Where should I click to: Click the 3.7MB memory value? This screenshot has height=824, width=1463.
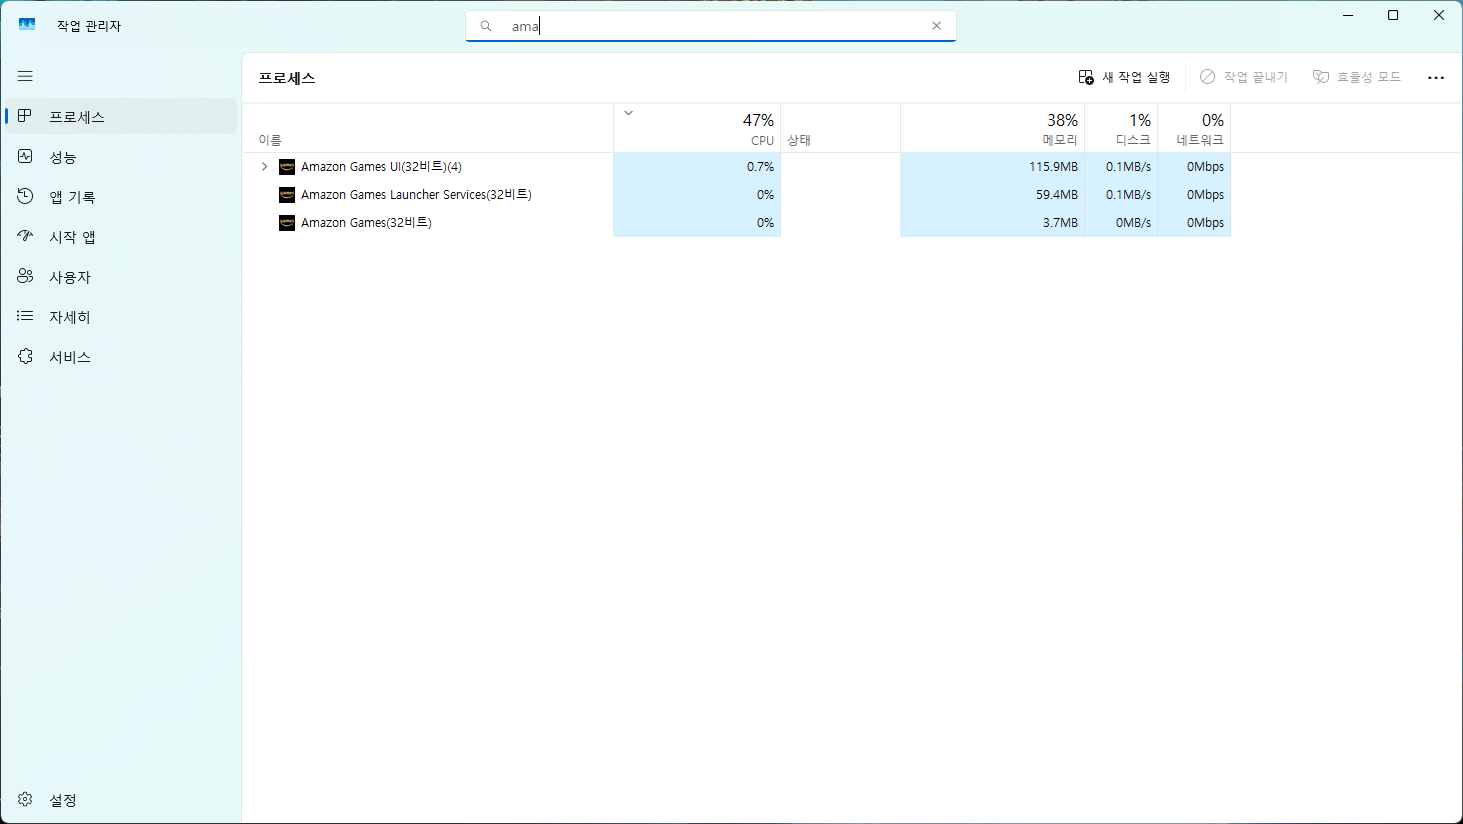point(1060,223)
